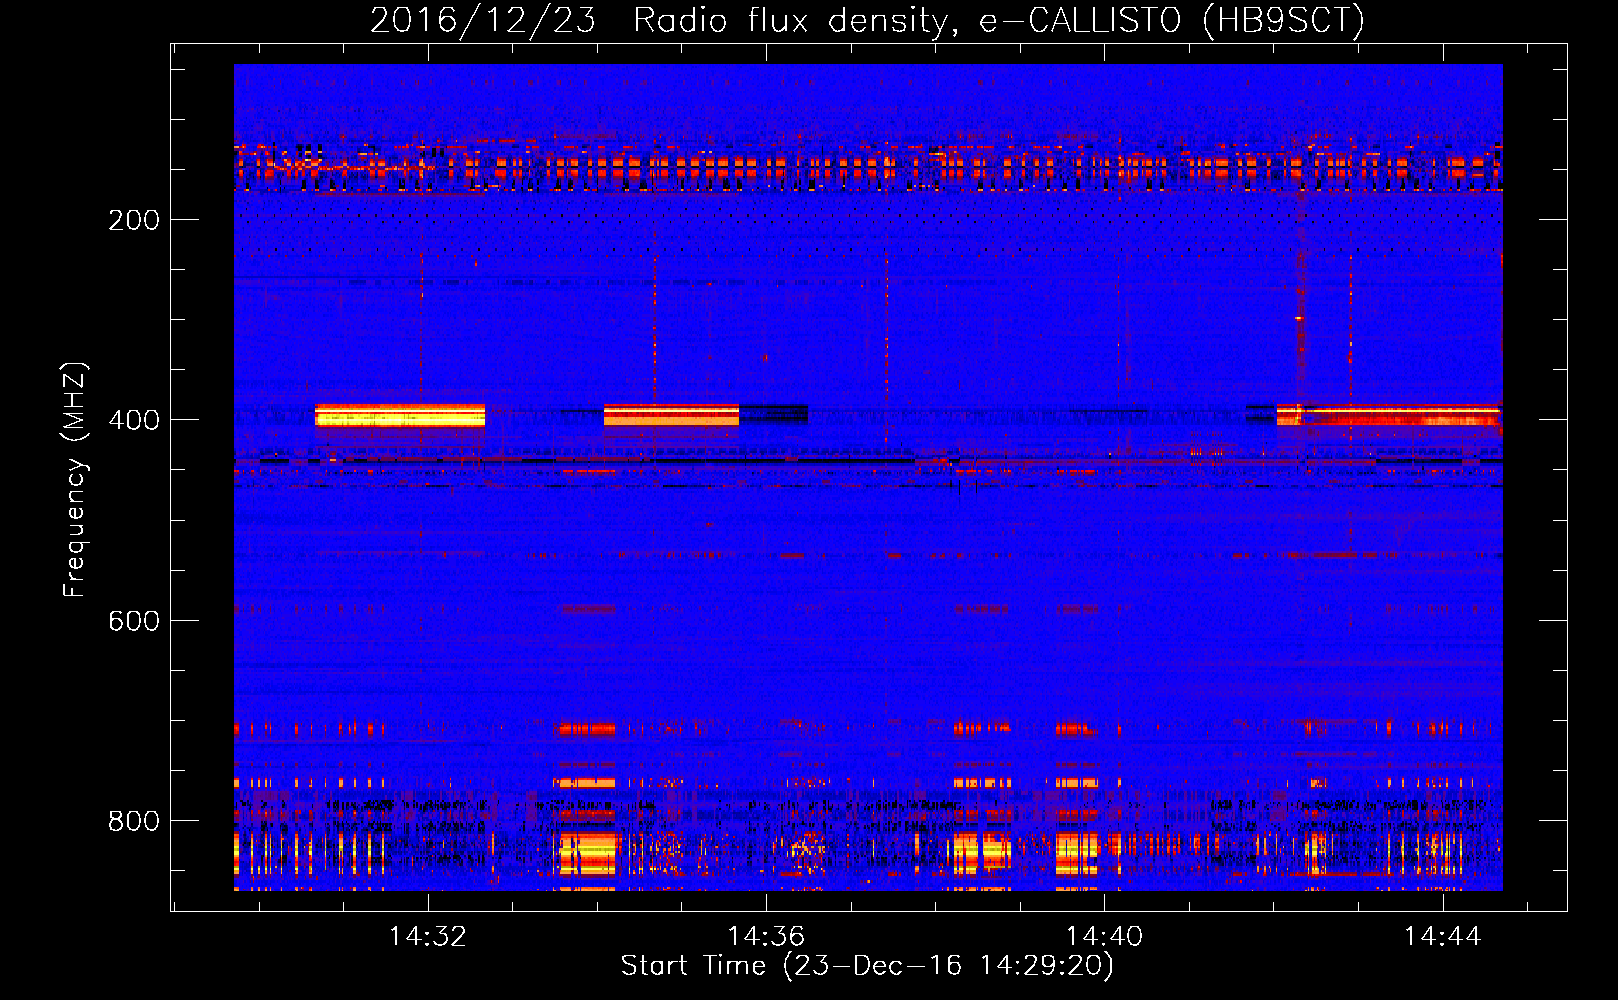Screen dimensions: 1618x1000
Task: Click the 200 frequency tick label
Action: point(134,220)
